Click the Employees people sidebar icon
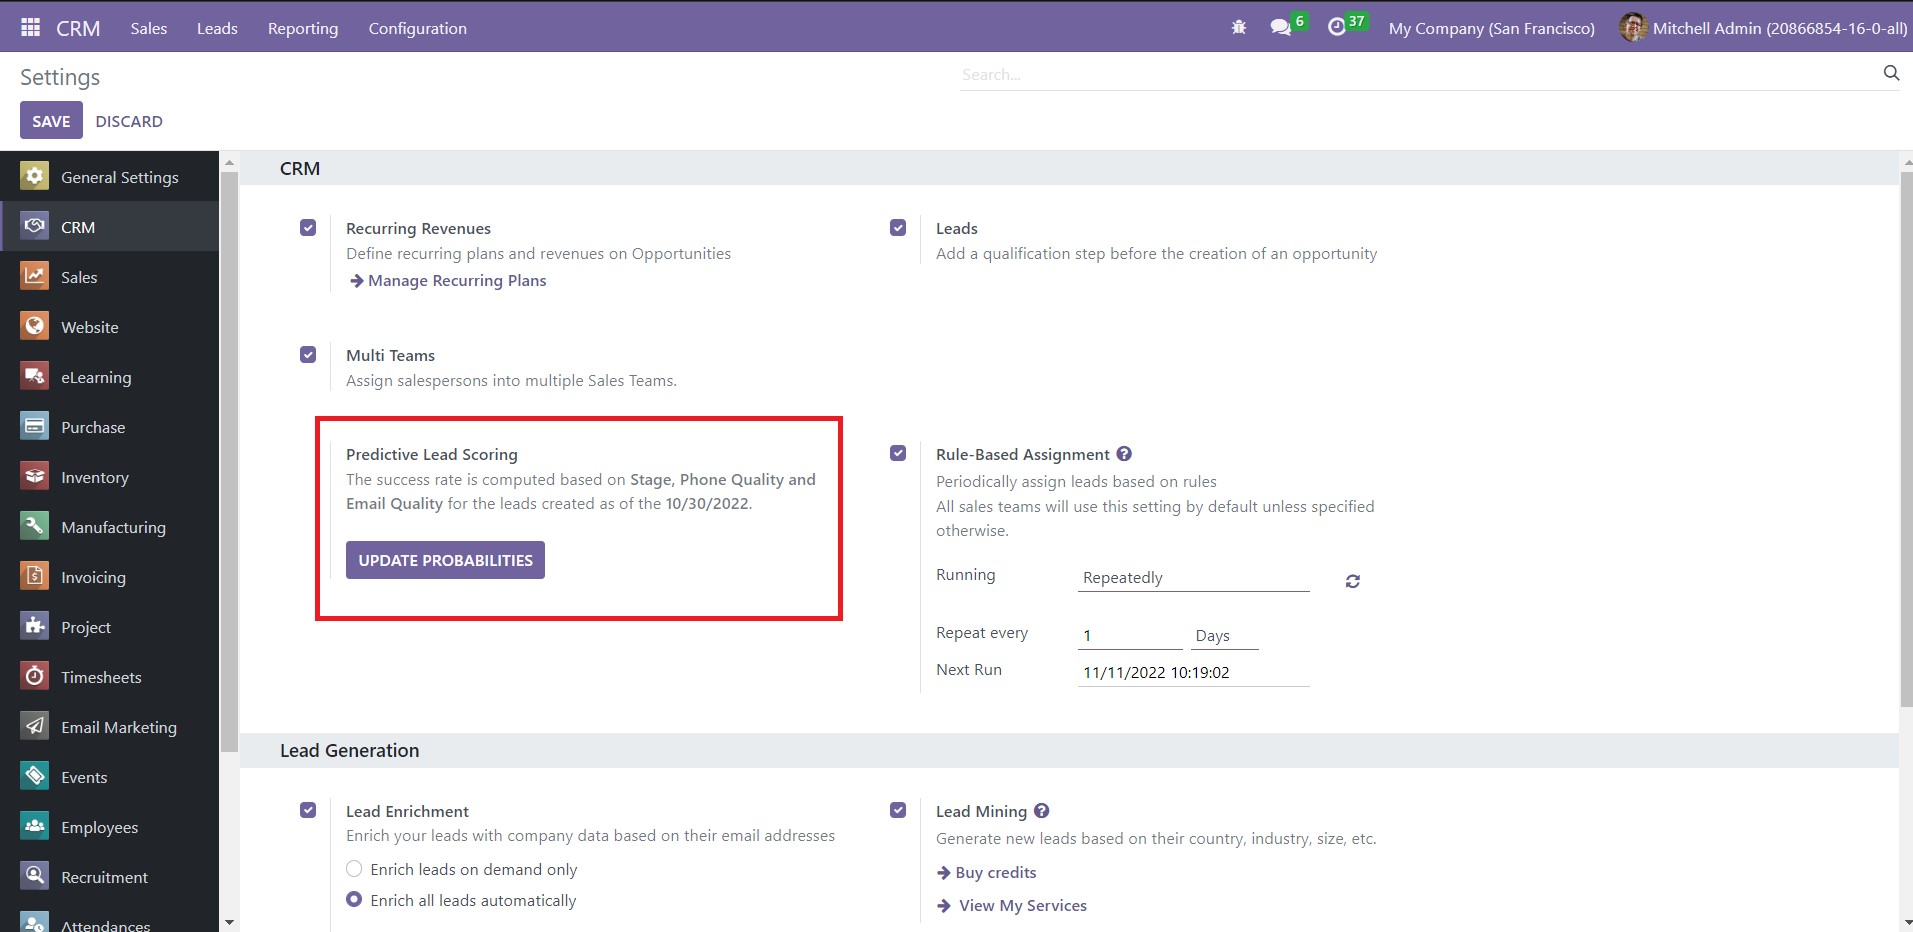Screen dimensions: 1913x932 tap(35, 826)
